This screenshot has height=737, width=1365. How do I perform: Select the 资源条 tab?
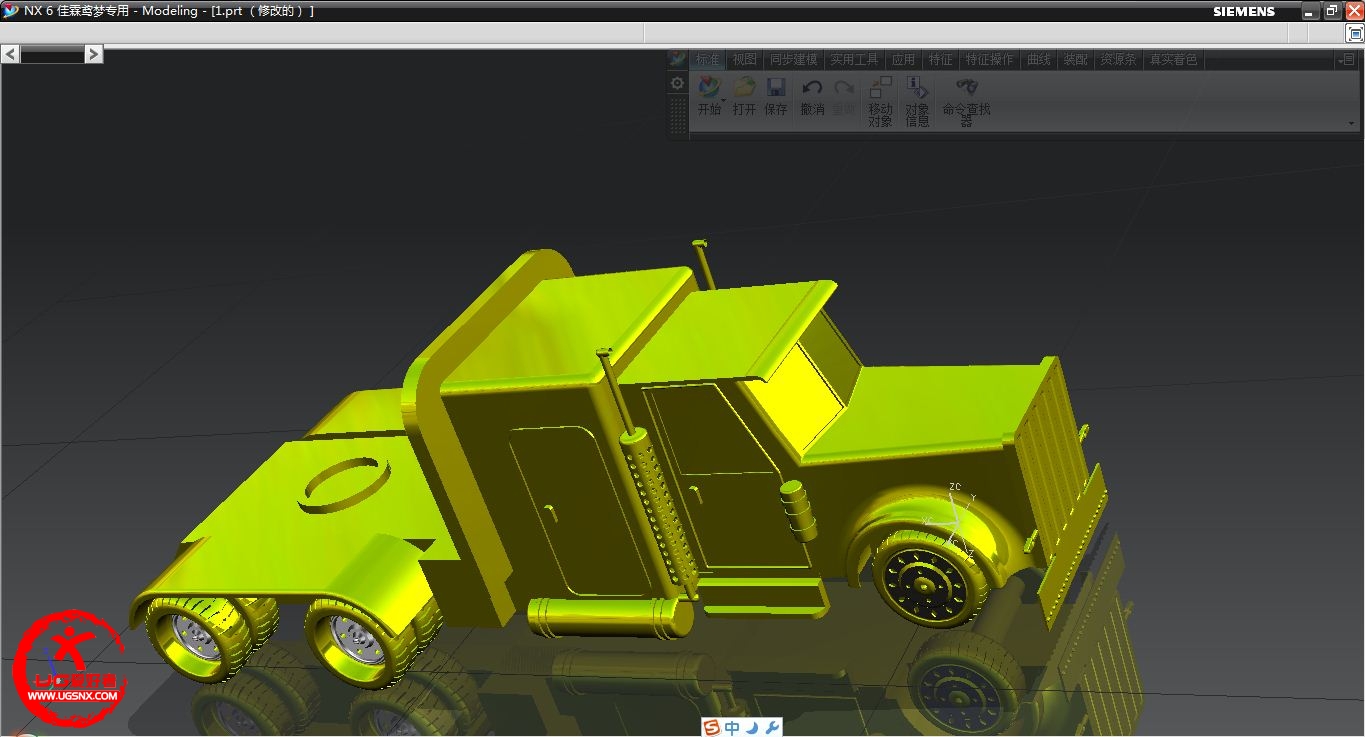pyautogui.click(x=1118, y=59)
